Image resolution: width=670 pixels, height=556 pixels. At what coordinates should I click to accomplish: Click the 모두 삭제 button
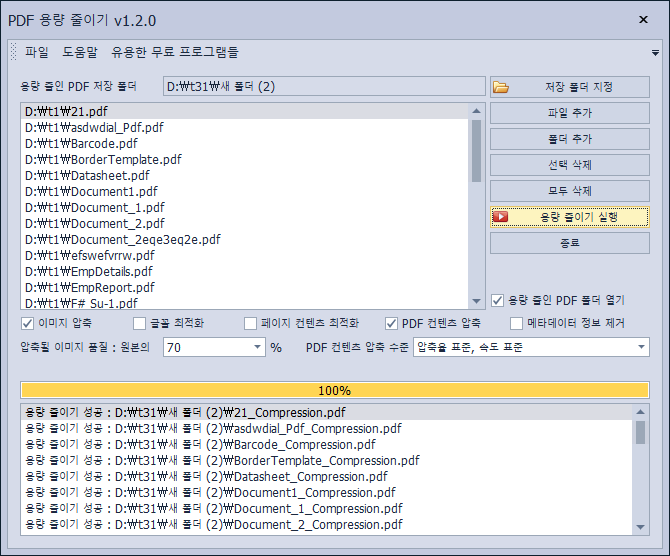570,191
